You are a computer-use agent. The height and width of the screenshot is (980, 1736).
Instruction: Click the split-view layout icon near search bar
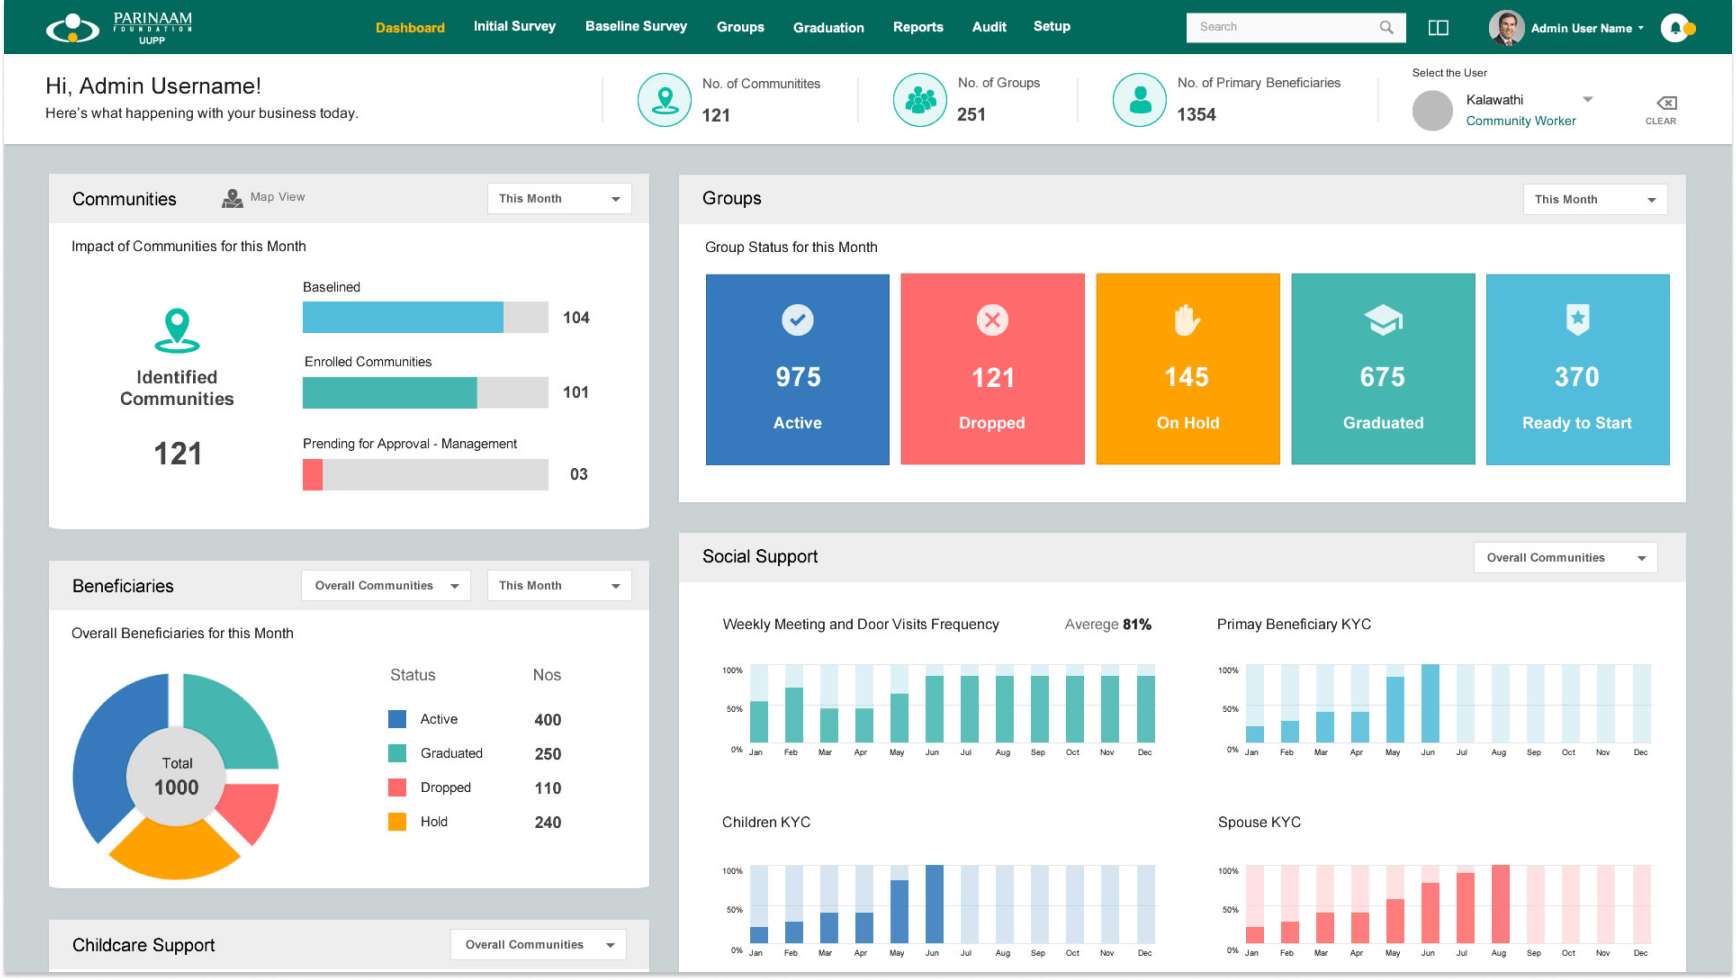point(1438,27)
